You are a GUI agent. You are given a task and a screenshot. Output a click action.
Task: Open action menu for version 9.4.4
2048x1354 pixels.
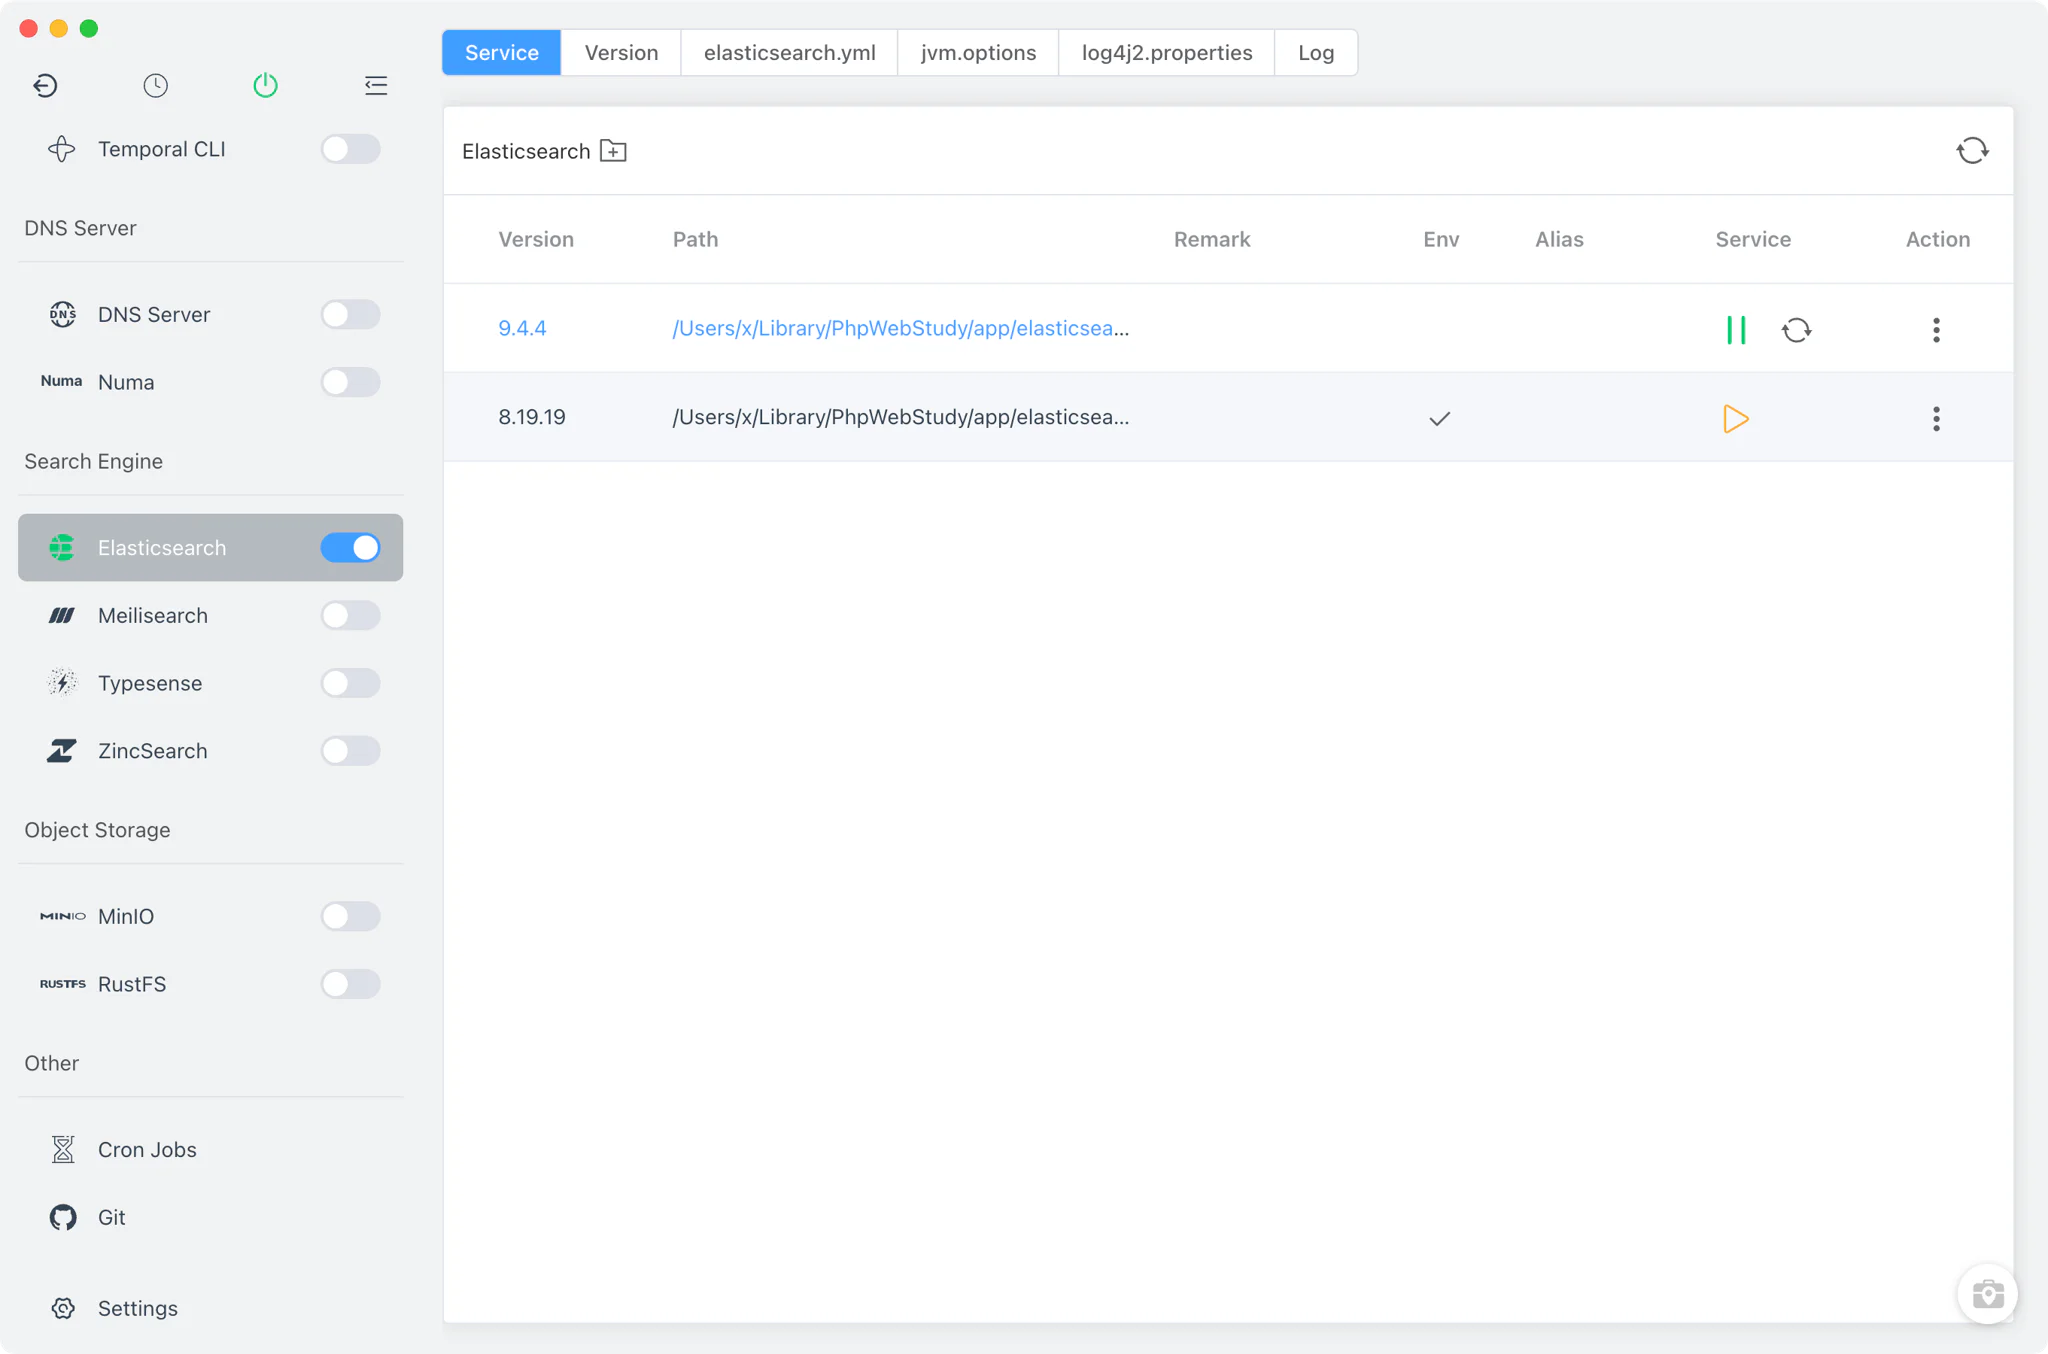[x=1936, y=330]
